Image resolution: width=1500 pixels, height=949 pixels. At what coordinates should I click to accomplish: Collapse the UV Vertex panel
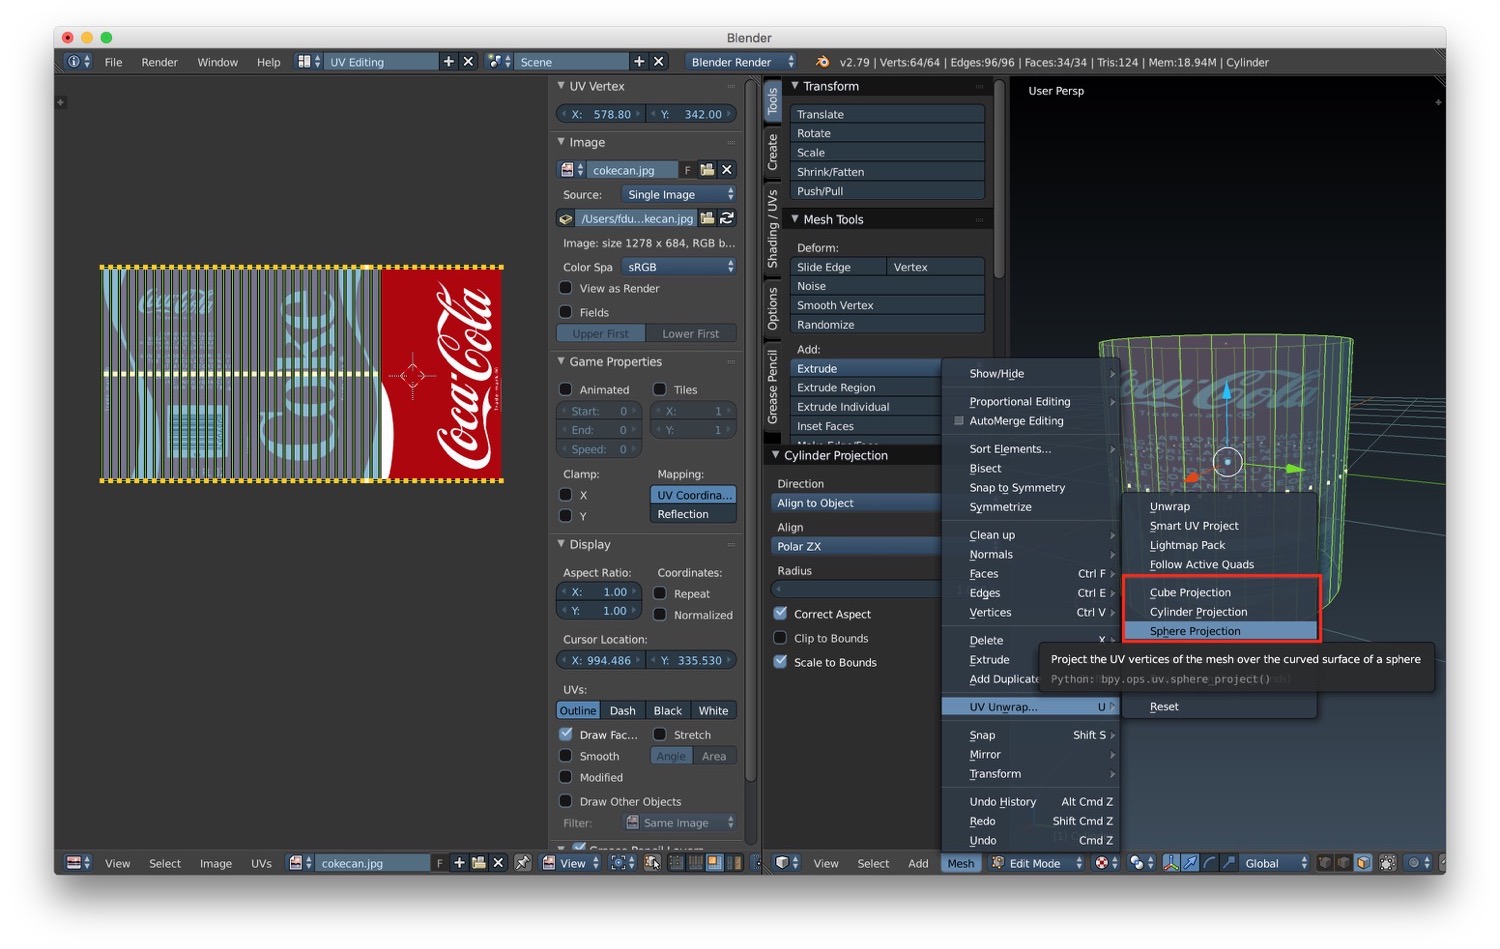click(561, 86)
